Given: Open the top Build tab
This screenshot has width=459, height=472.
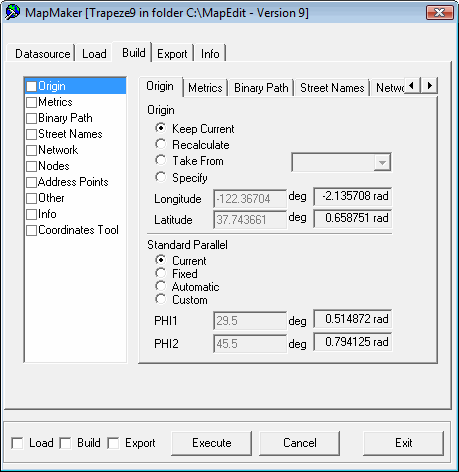Looking at the screenshot, I should (x=133, y=52).
